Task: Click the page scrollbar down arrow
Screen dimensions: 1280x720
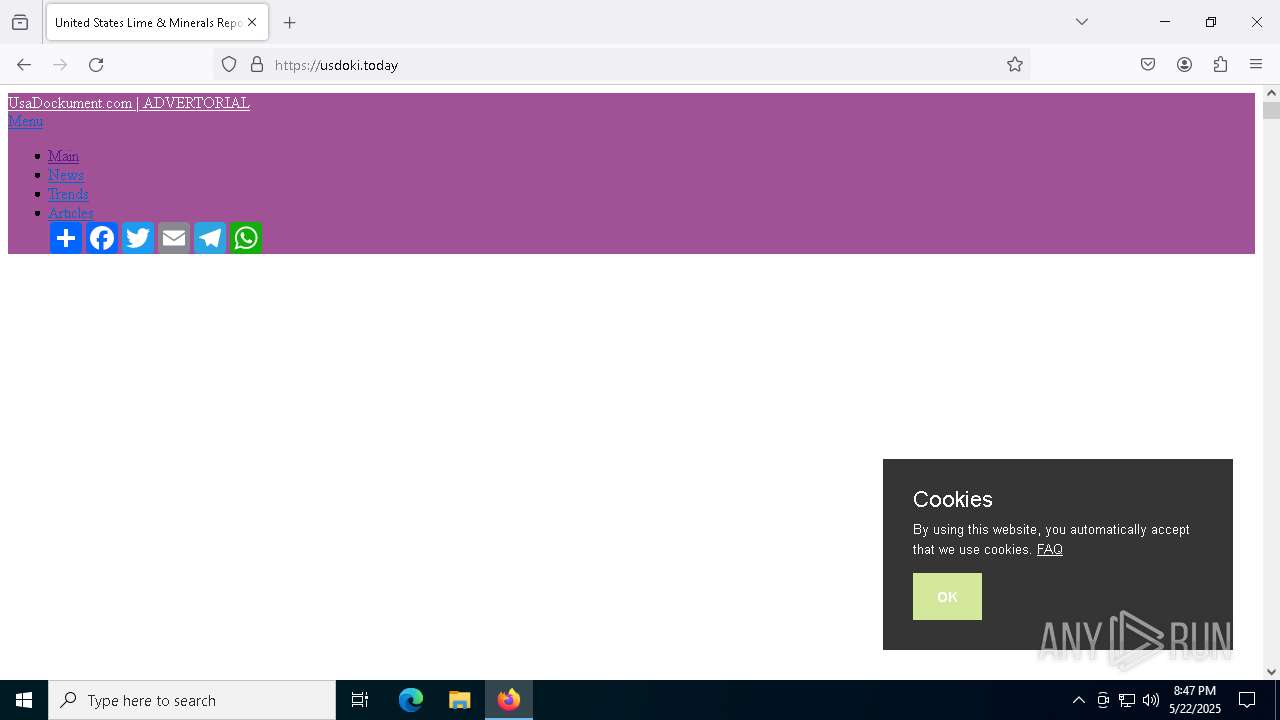Action: click(1271, 672)
